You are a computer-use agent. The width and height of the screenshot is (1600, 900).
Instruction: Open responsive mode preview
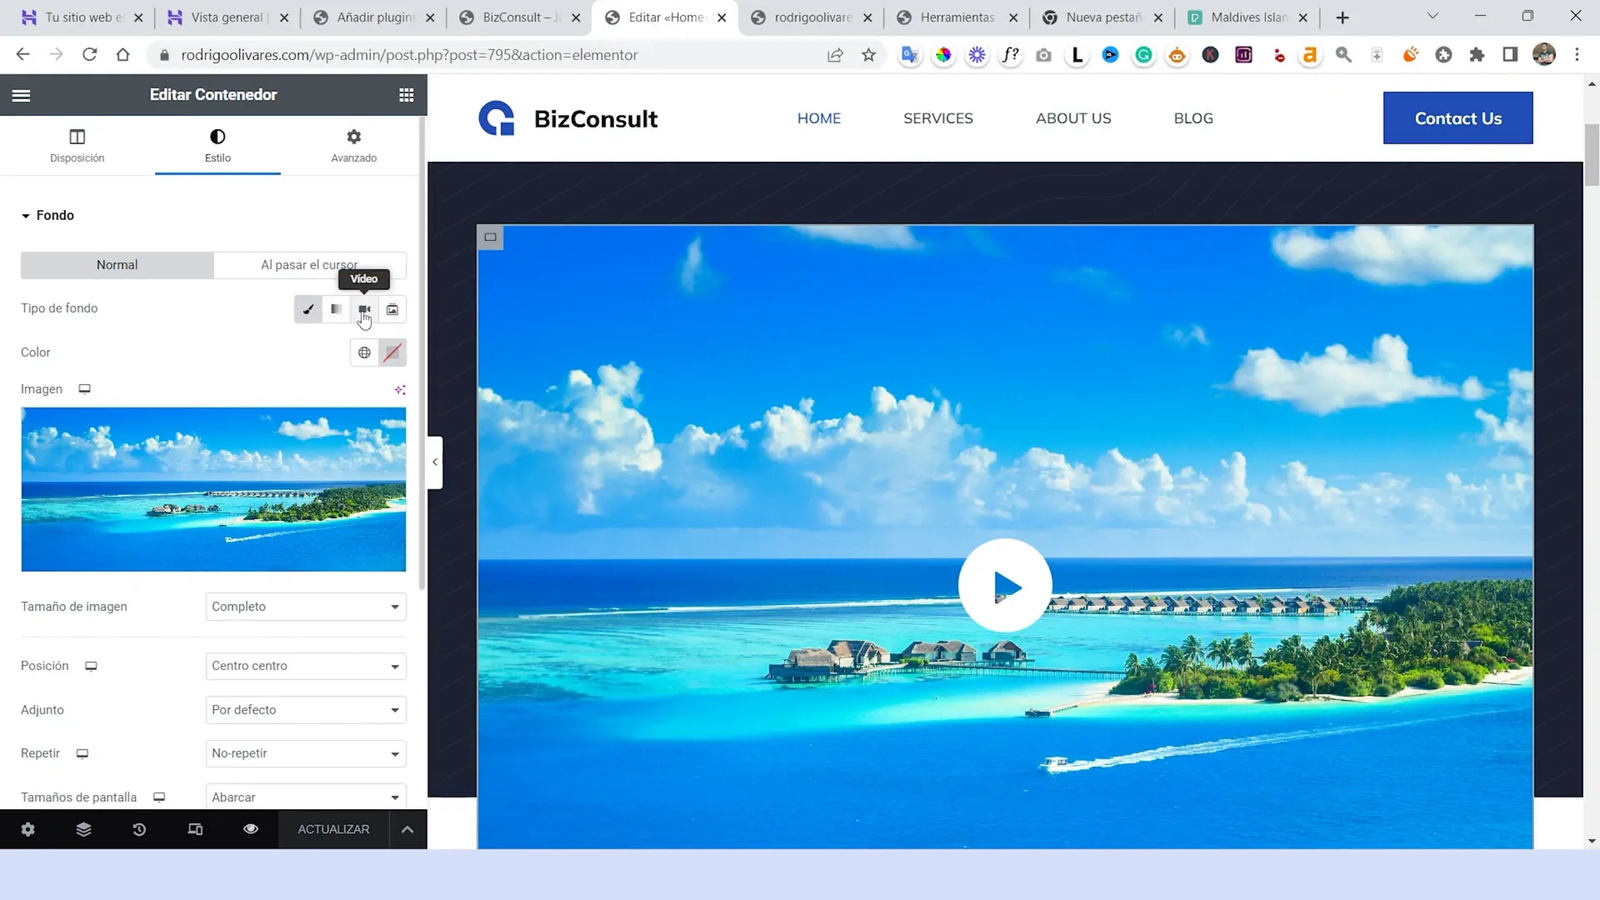click(195, 829)
